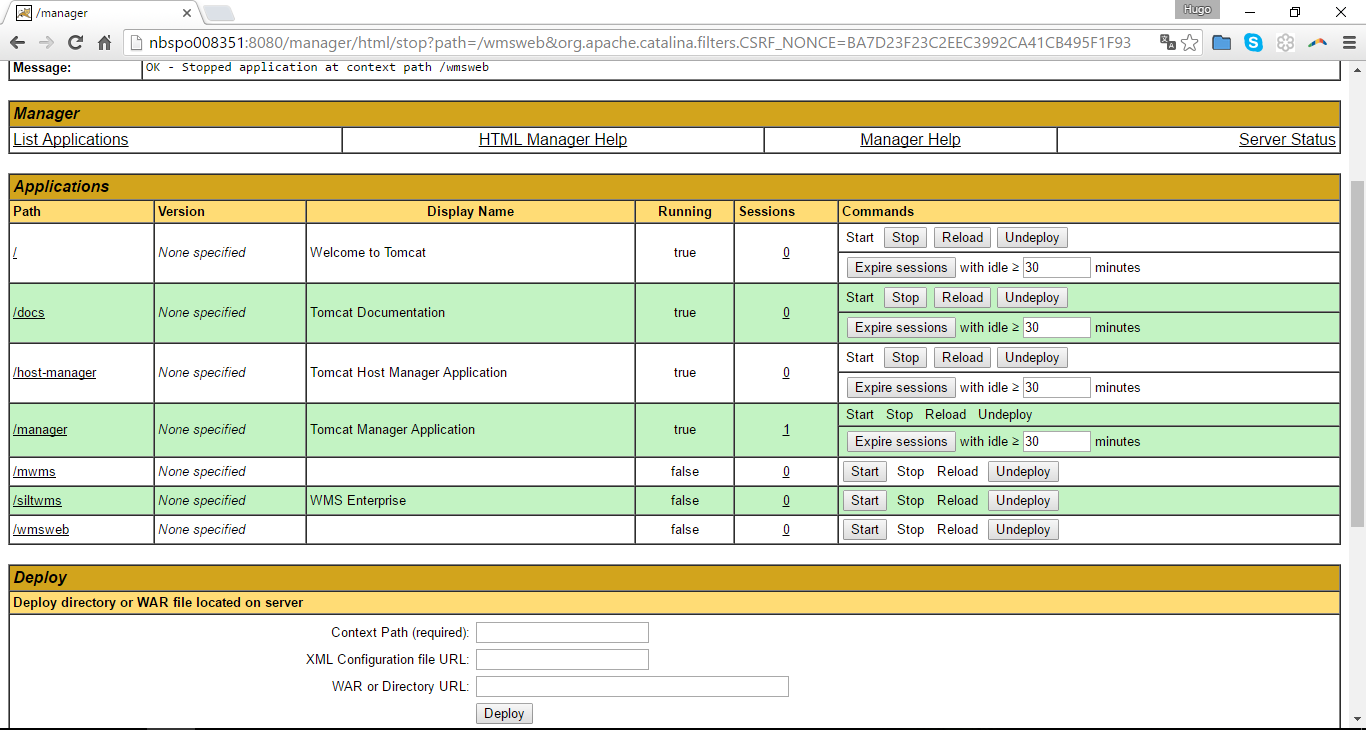Screen dimensions: 1366x730
Task: Click the address bar URL field
Action: tap(640, 42)
